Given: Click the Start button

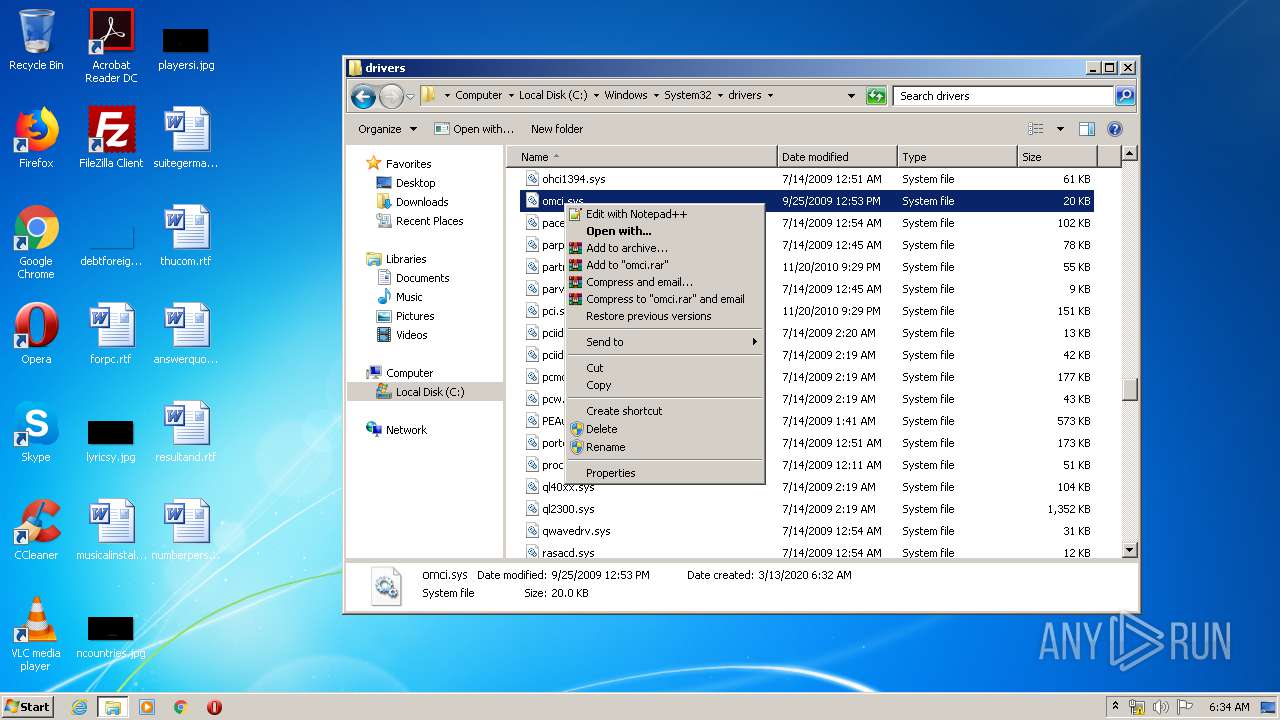Looking at the screenshot, I should pos(27,707).
